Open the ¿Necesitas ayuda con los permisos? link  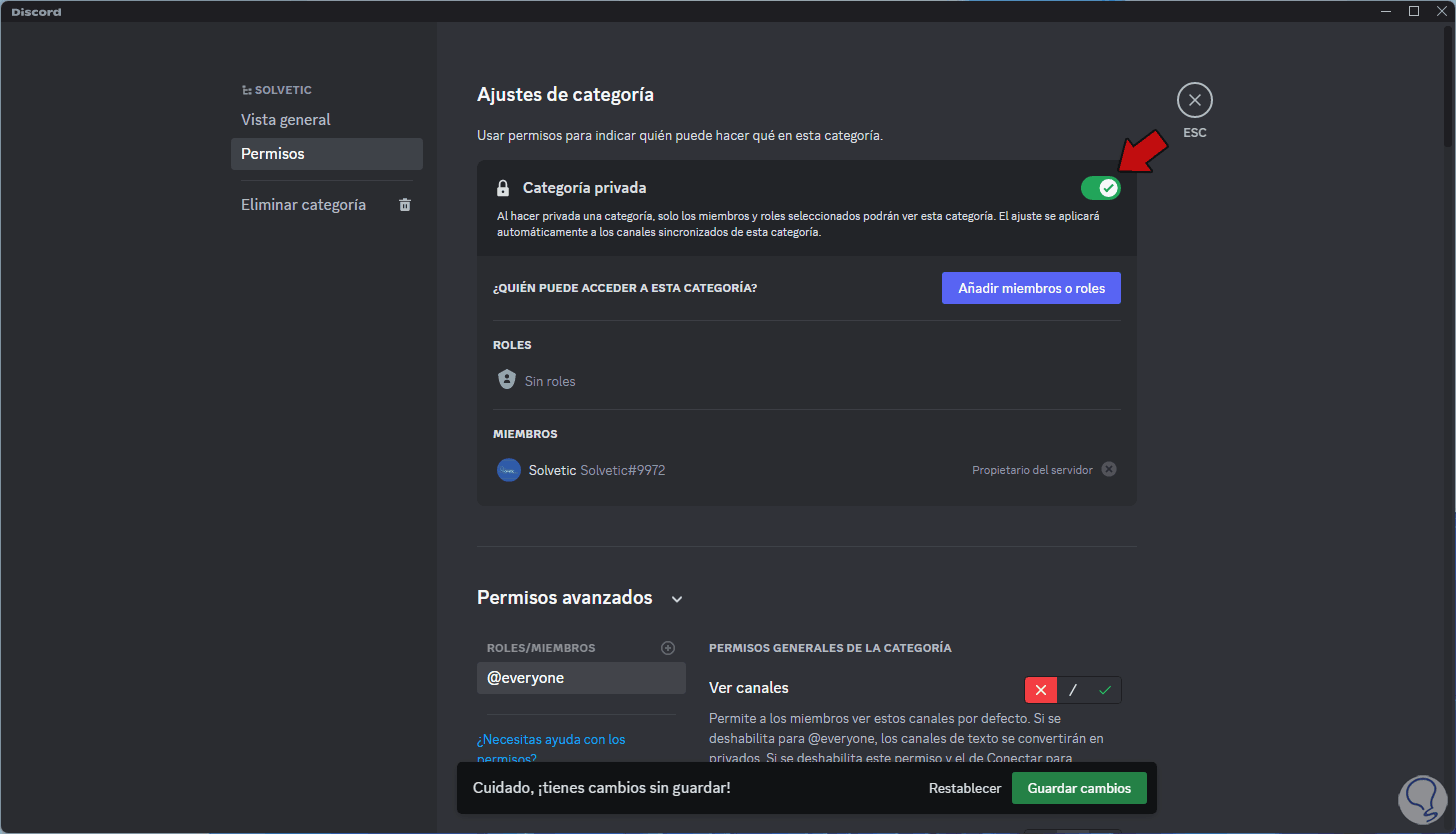[x=551, y=748]
